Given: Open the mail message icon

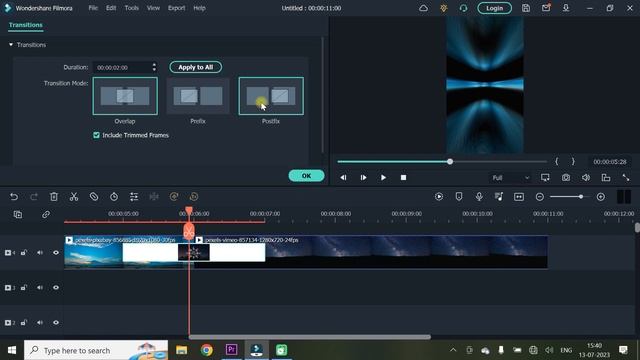Looking at the screenshot, I should coord(546,8).
